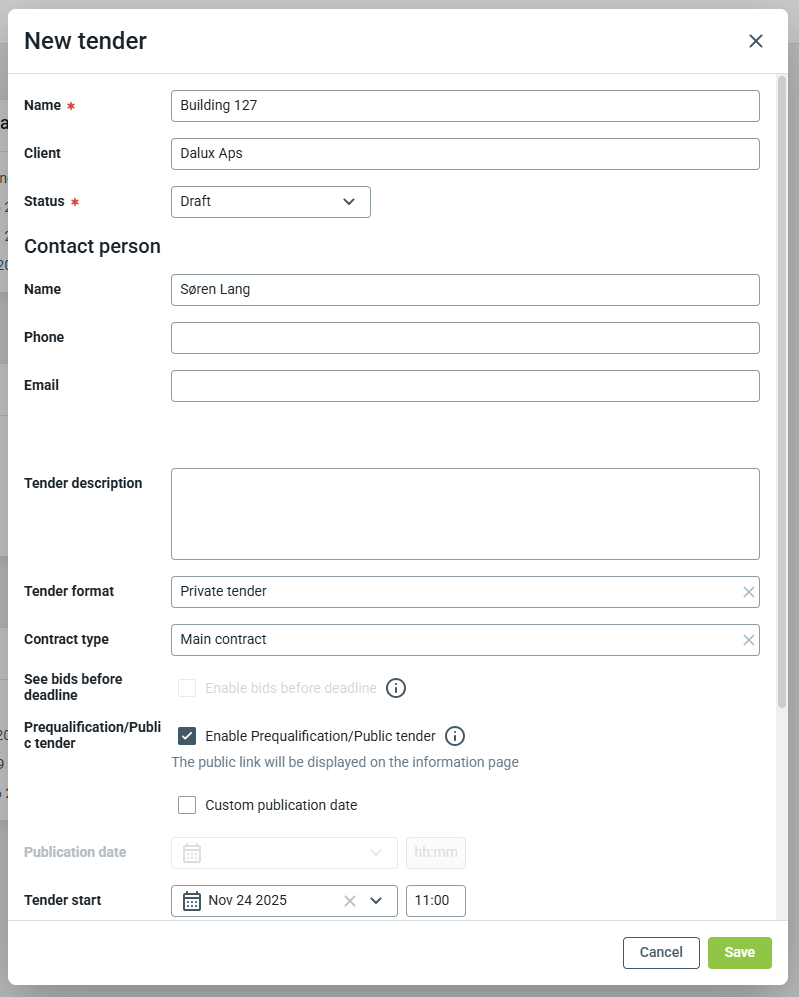
Task: Clear the Tender start date with X
Action: [350, 901]
